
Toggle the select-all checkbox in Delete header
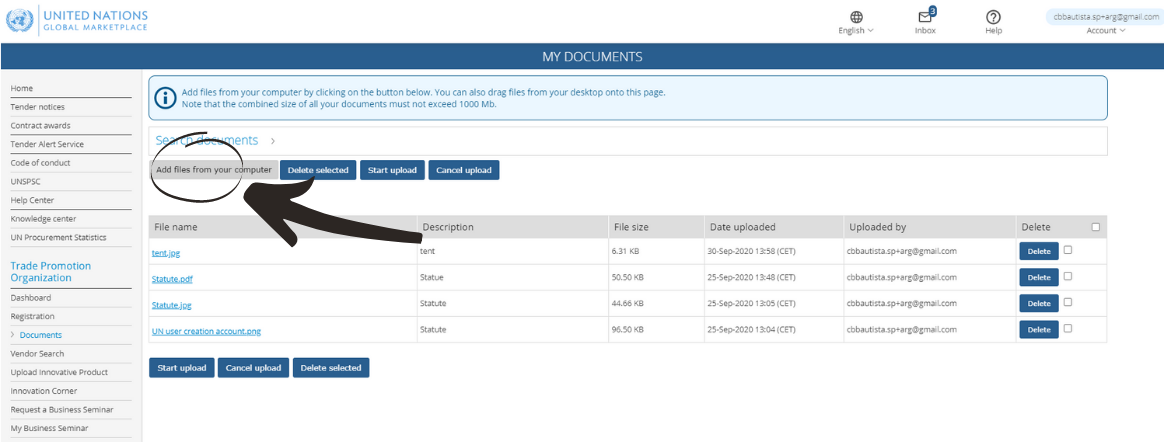coord(1096,227)
